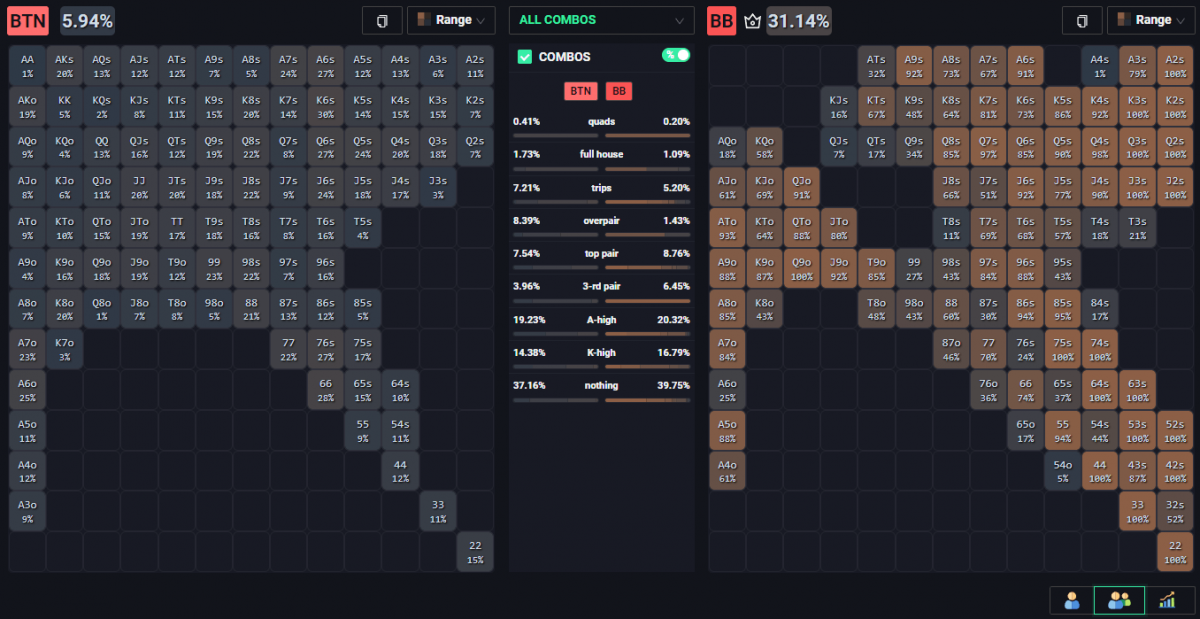Click the green checkmark icon beside COMBOS
The height and width of the screenshot is (619, 1200).
point(524,58)
